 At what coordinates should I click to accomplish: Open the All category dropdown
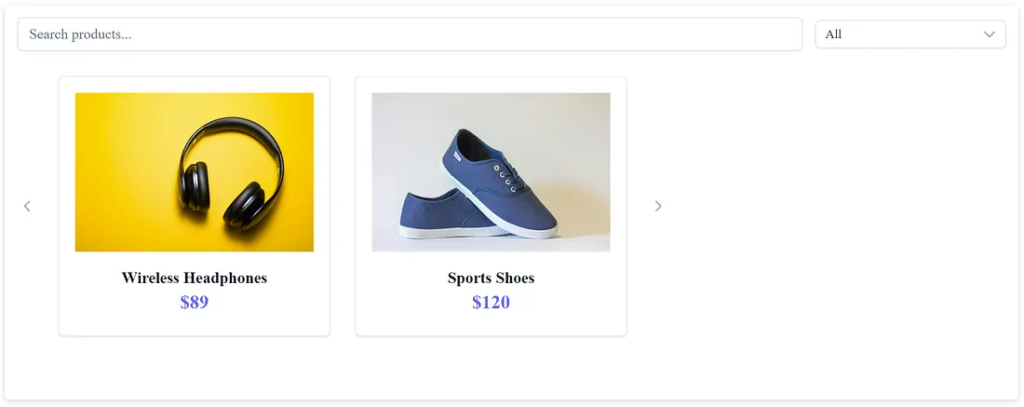909,34
